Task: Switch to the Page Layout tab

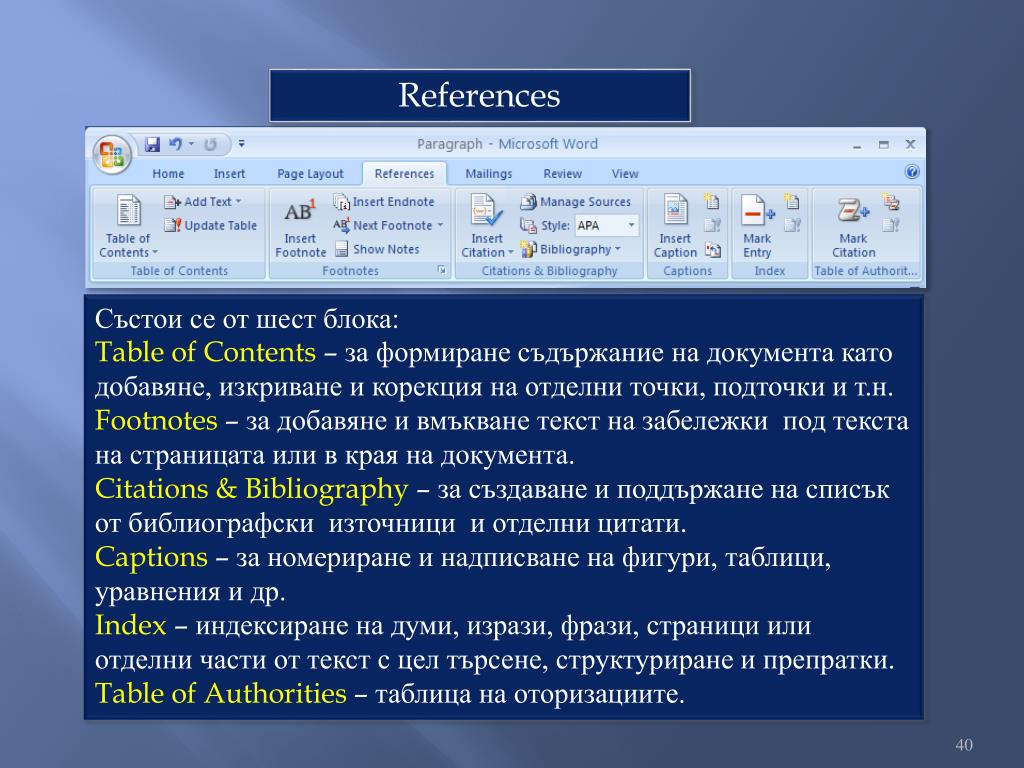Action: [x=310, y=174]
